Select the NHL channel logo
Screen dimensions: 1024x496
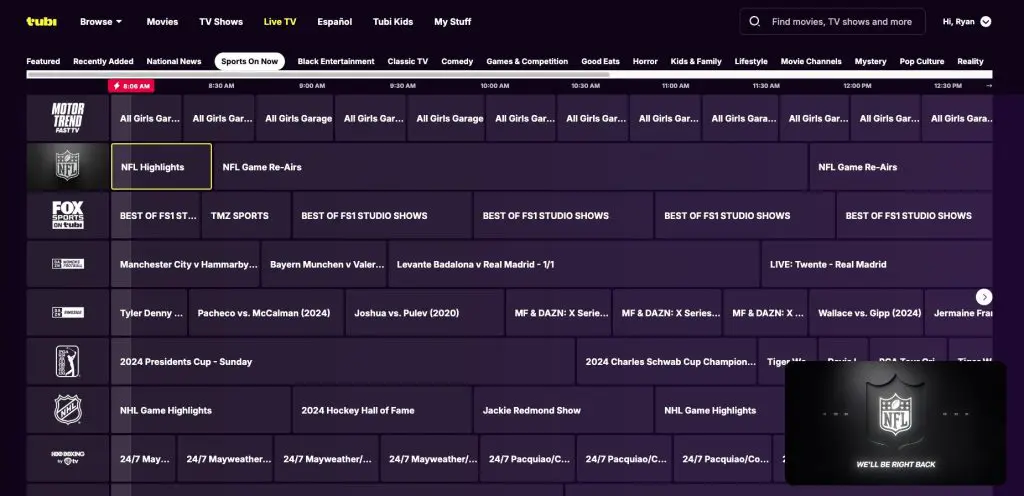click(x=68, y=410)
